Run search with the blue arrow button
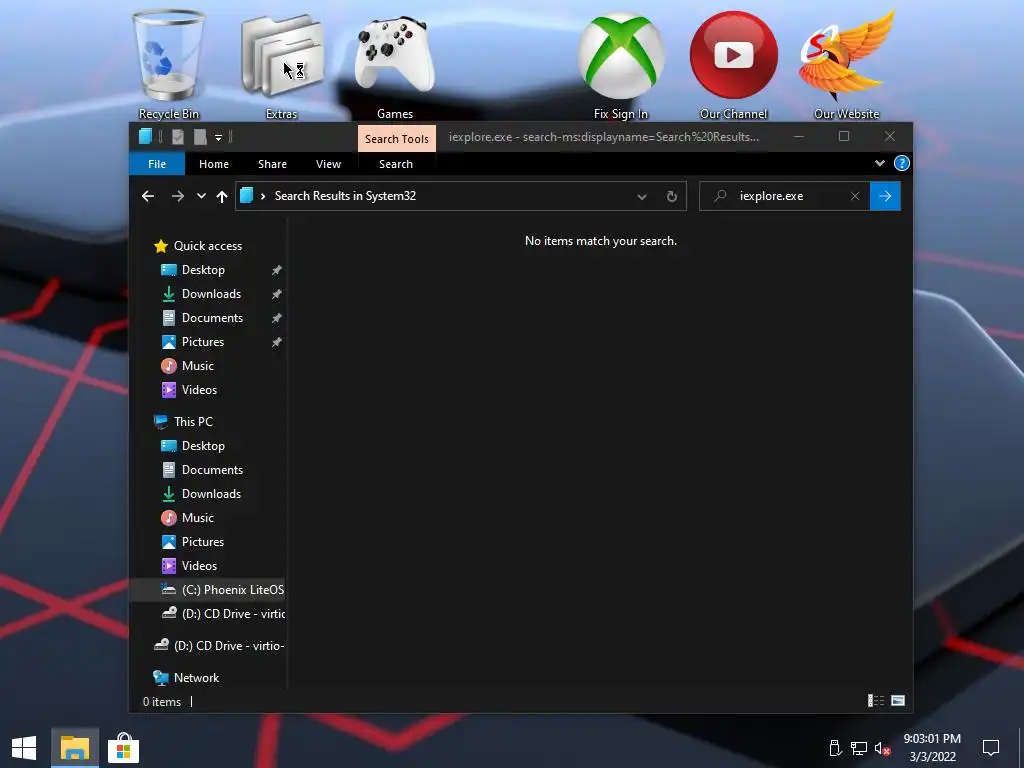 click(885, 196)
